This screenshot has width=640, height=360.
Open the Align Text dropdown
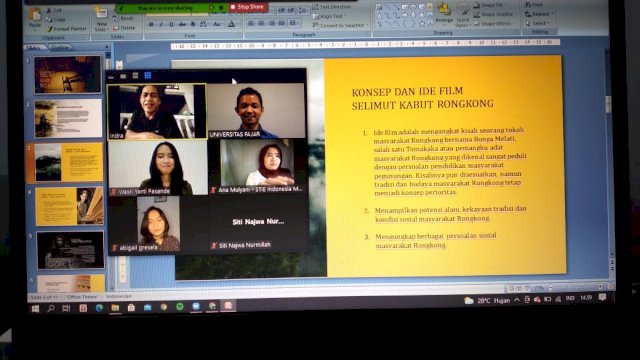330,16
